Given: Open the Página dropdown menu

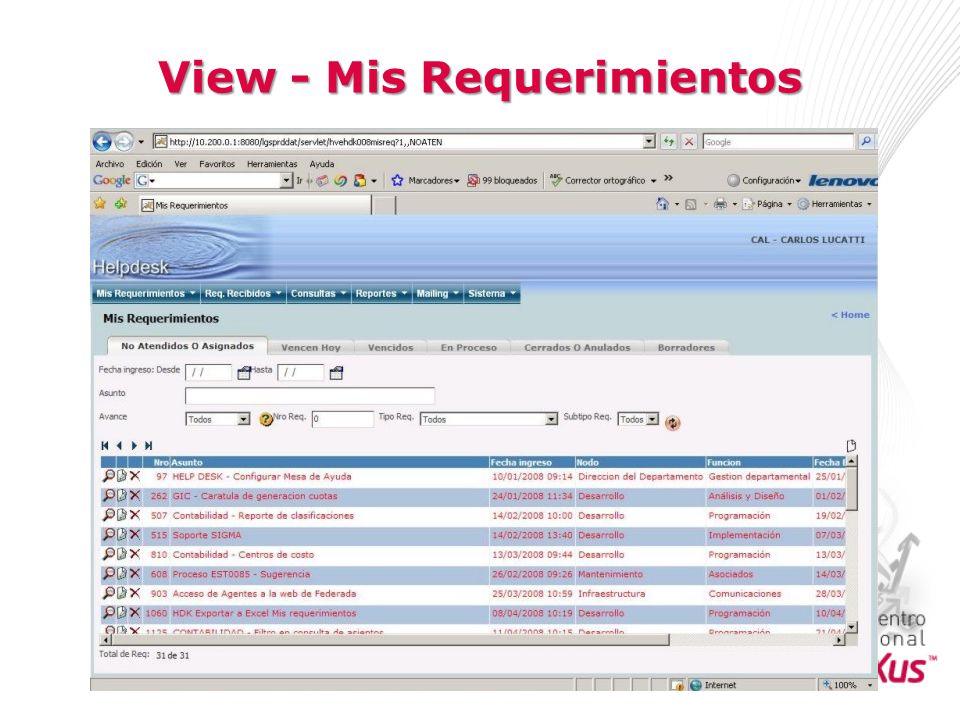Looking at the screenshot, I should click(x=768, y=204).
